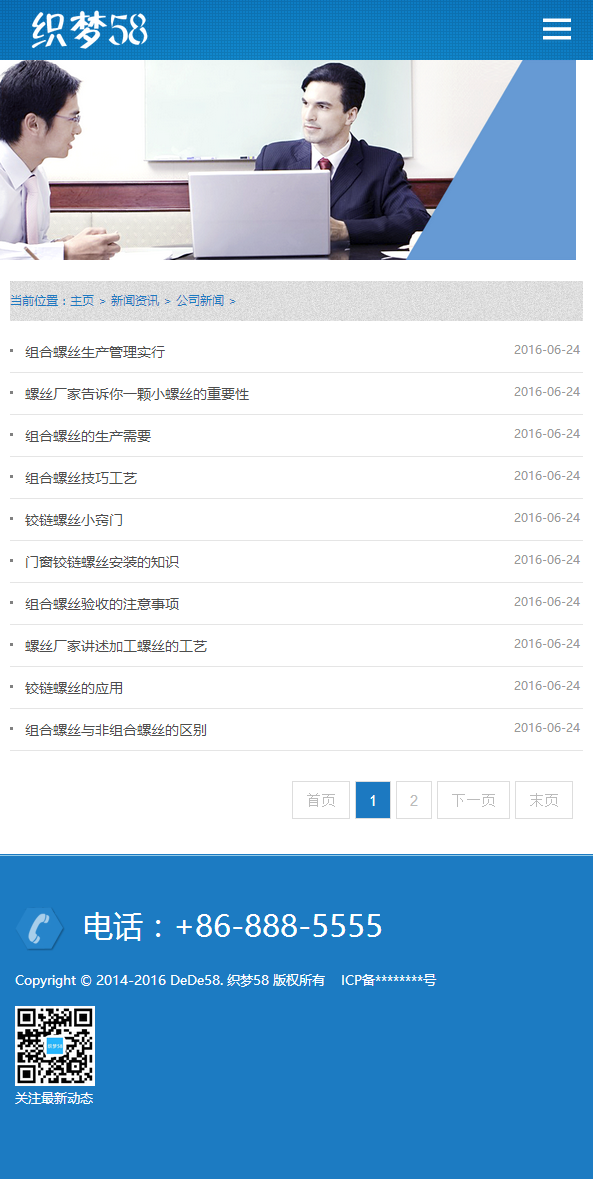Open article 组合螺丝的生产需要
This screenshot has width=593, height=1179.
pyautogui.click(x=88, y=436)
